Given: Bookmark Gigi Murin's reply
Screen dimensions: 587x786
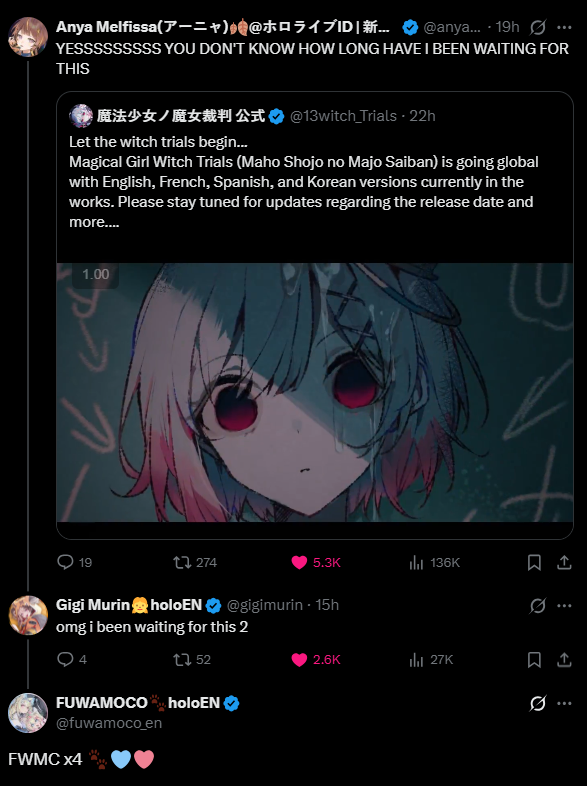Looking at the screenshot, I should [x=534, y=659].
